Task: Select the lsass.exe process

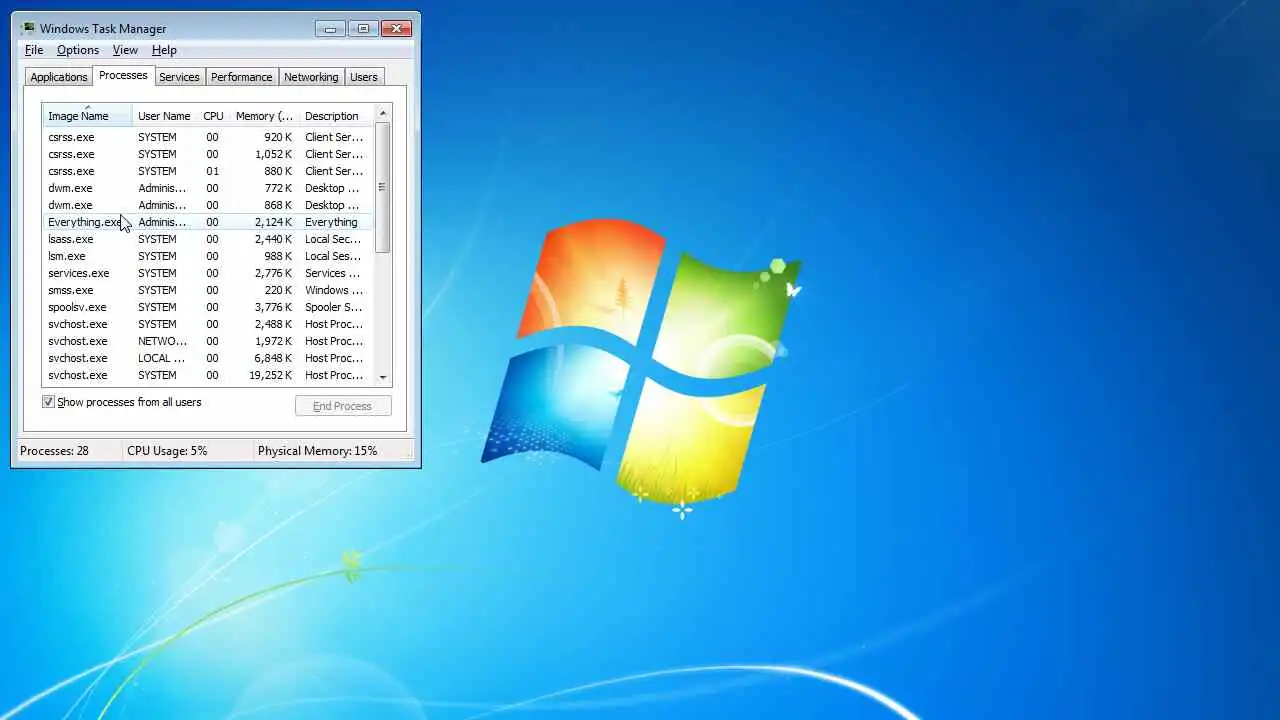Action: [206, 239]
